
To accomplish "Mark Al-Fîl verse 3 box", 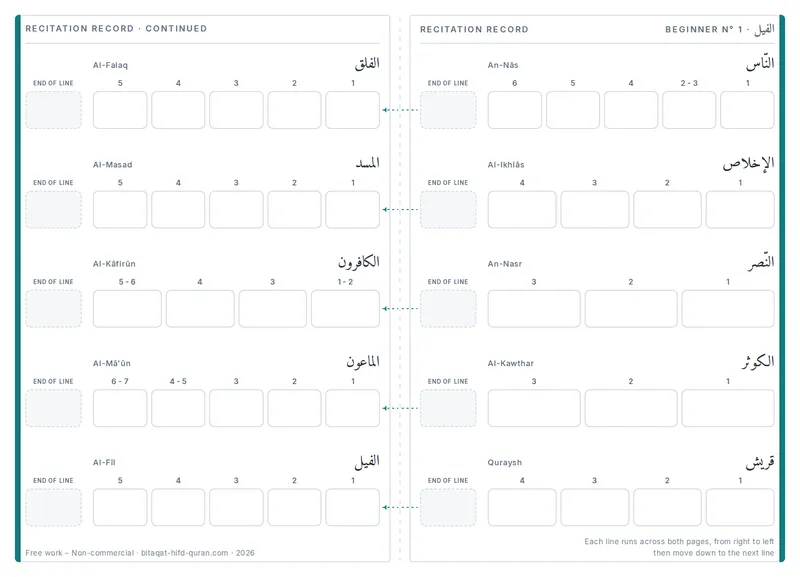I will point(236,507).
